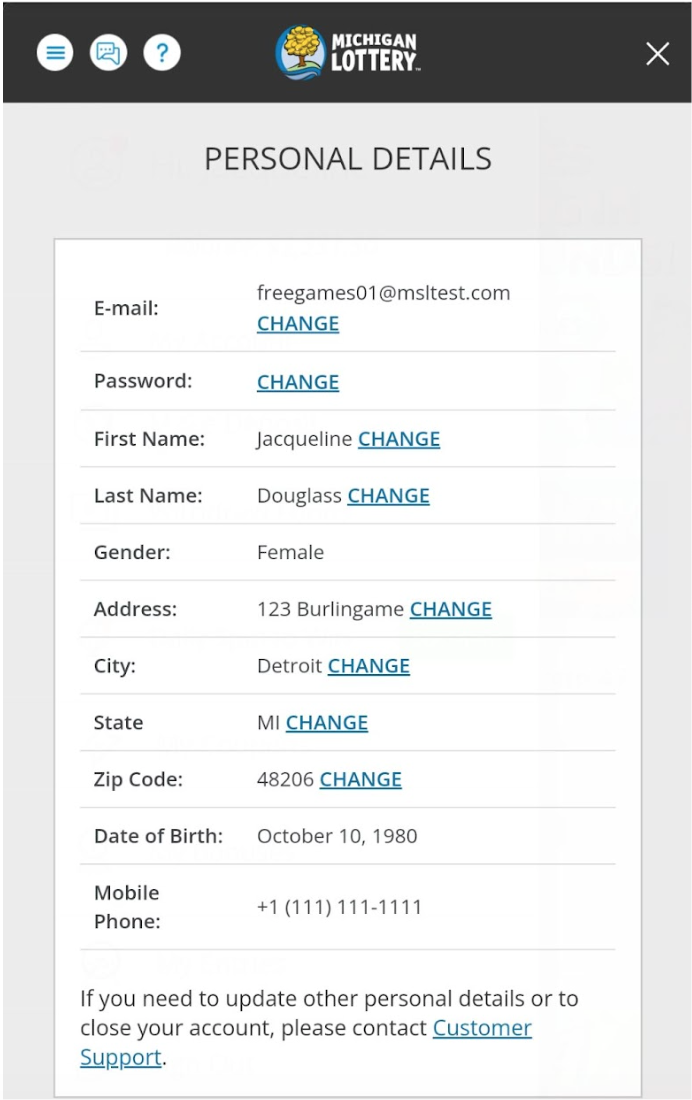This screenshot has width=692, height=1100.
Task: Change the zip code 48206
Action: [360, 778]
